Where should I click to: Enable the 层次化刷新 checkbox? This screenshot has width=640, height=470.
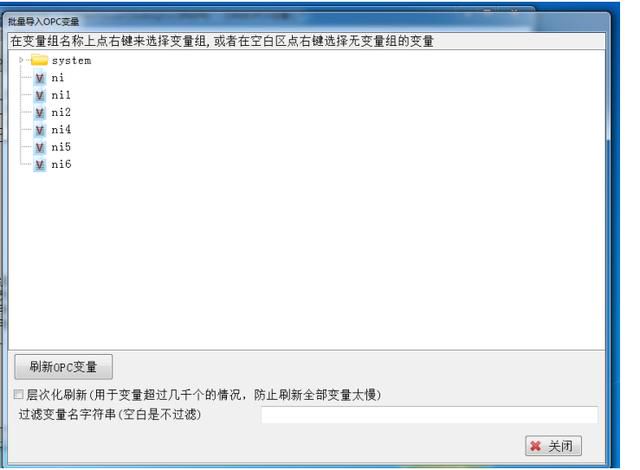click(18, 394)
